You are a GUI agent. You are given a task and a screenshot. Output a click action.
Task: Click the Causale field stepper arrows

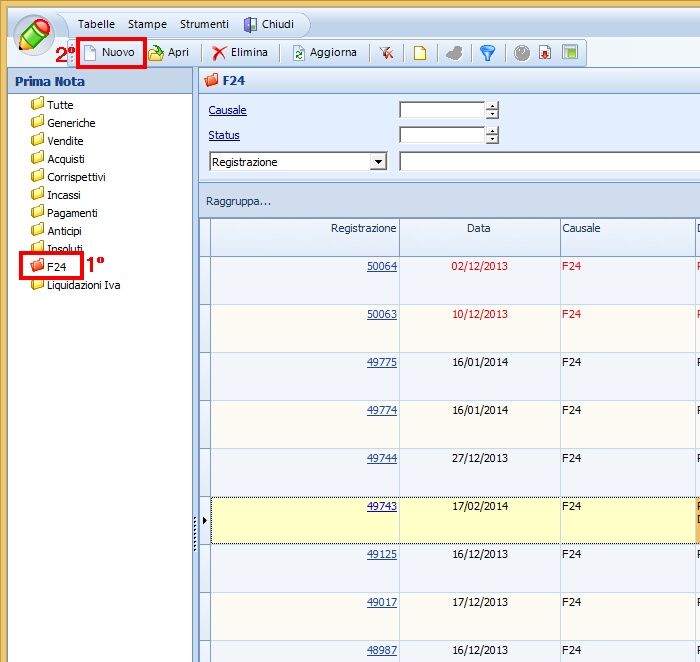[x=492, y=110]
